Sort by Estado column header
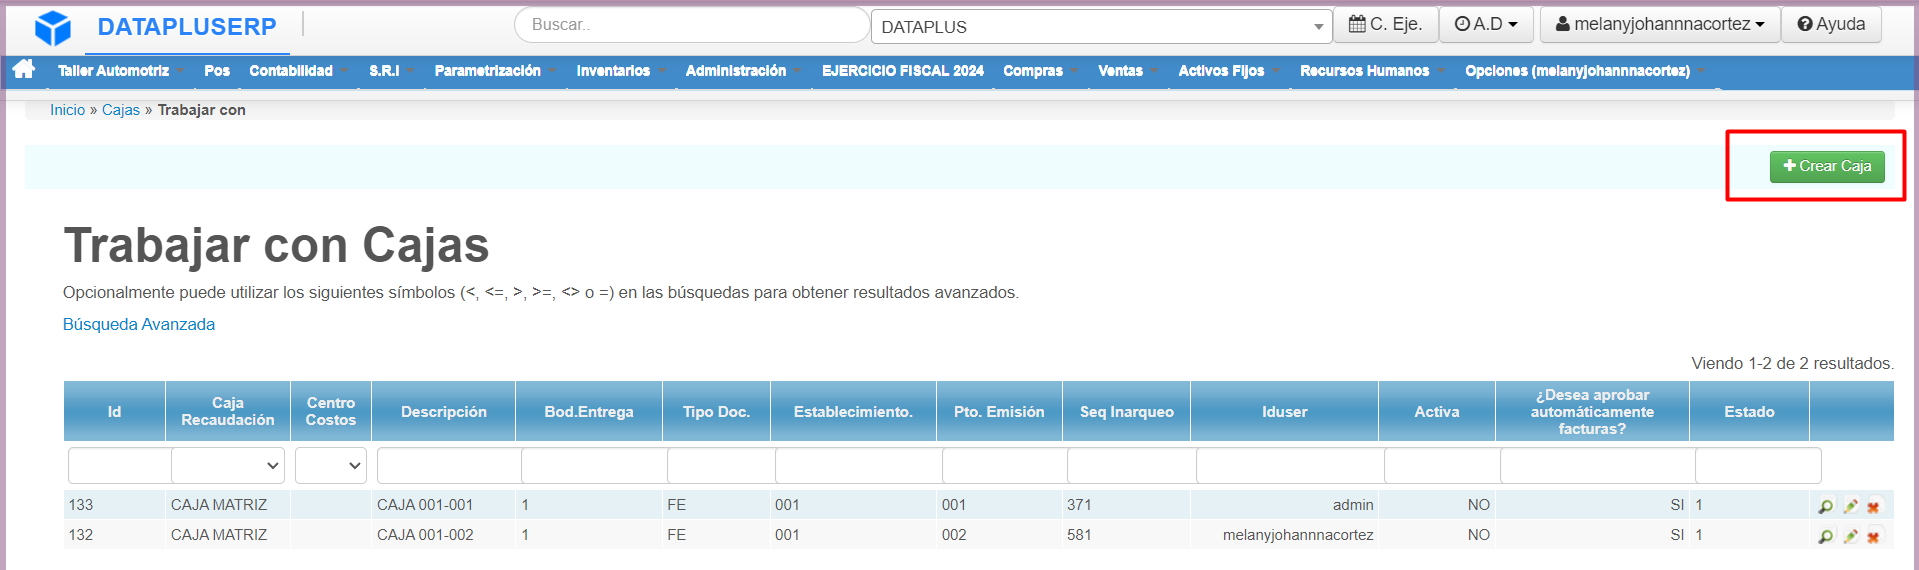Image resolution: width=1919 pixels, height=570 pixels. coord(1749,412)
